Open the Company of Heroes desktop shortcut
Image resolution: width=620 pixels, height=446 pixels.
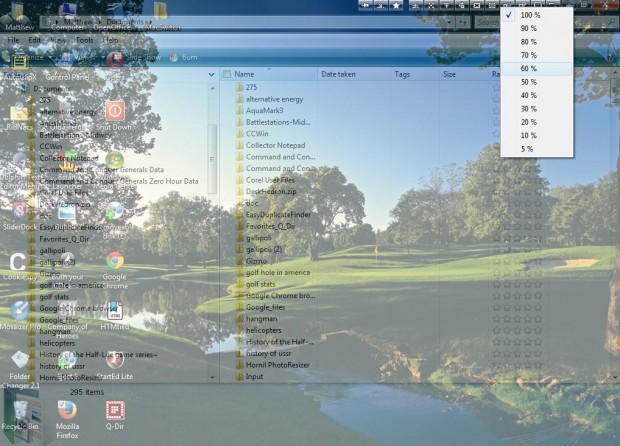pos(67,320)
